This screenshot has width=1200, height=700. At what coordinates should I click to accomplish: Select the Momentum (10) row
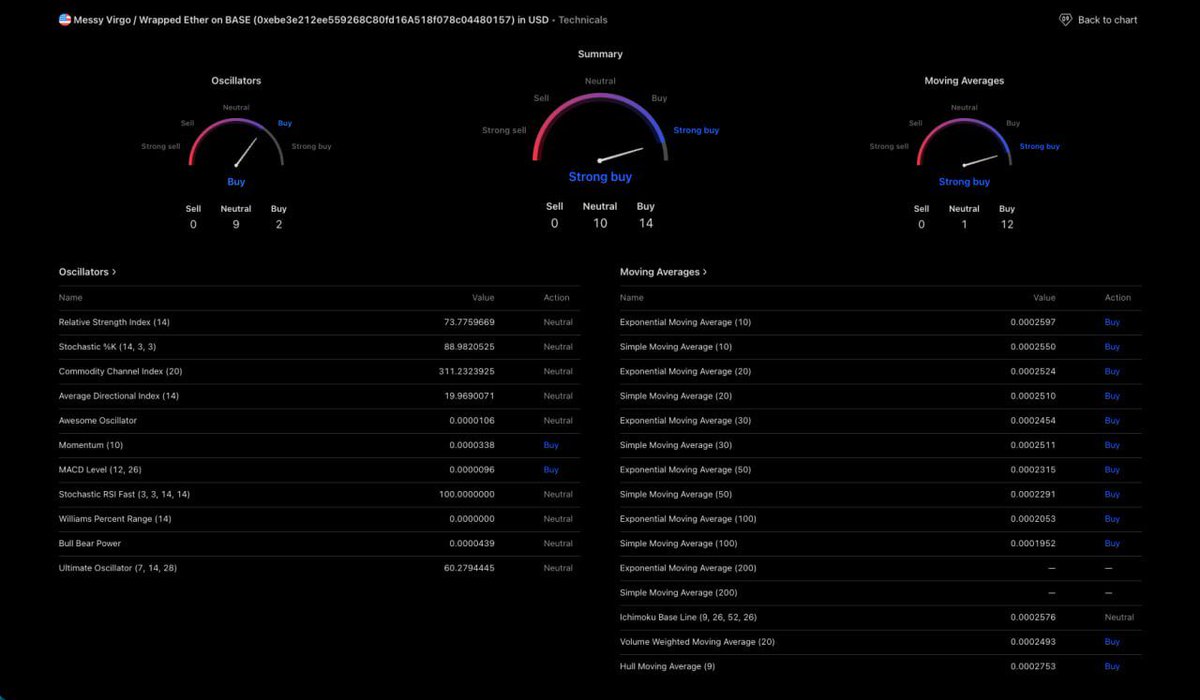[x=319, y=445]
